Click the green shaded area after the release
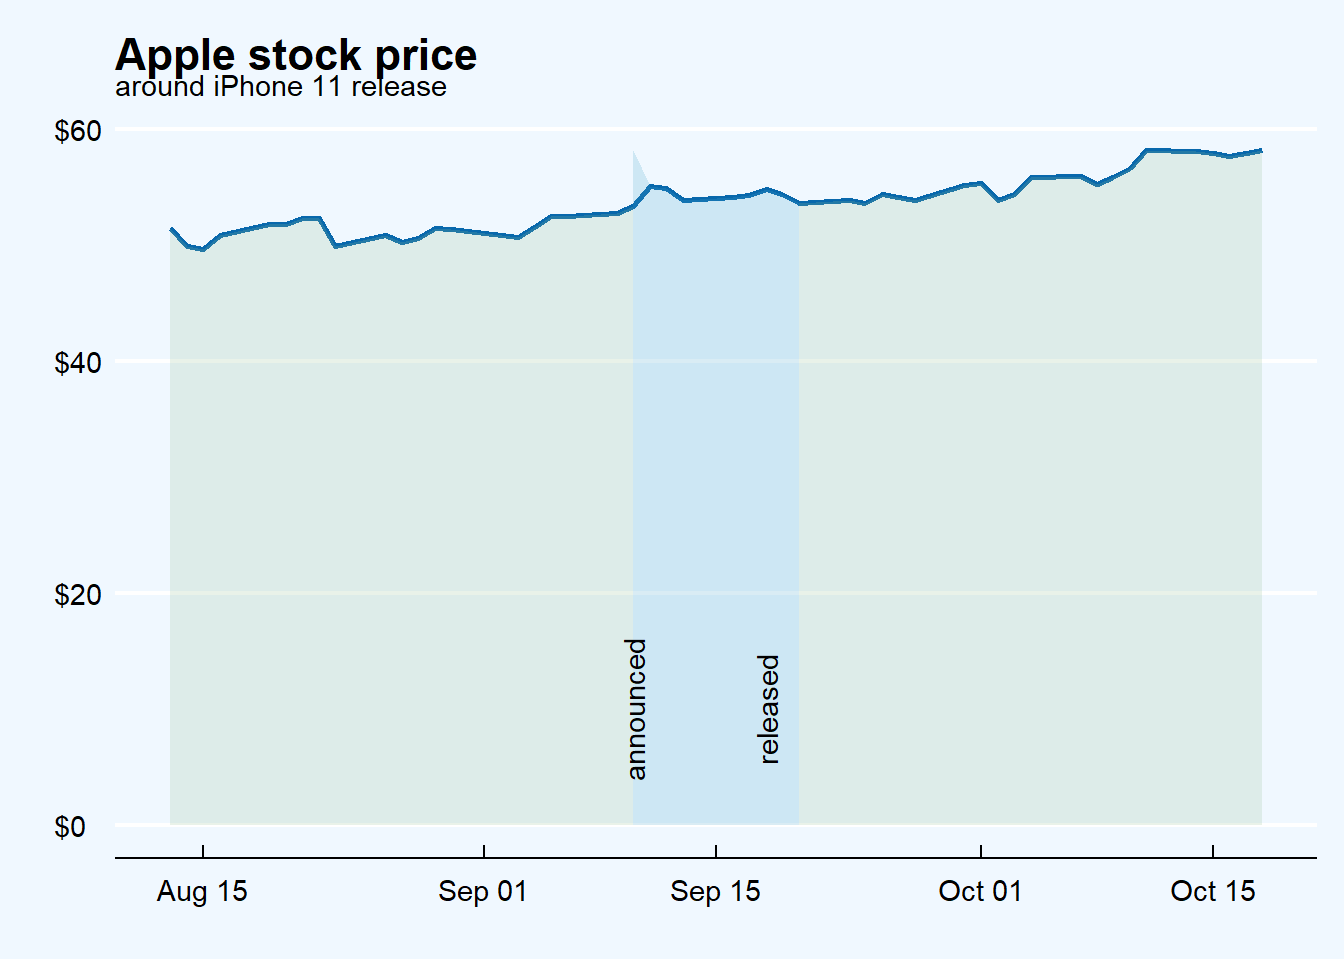Viewport: 1344px width, 960px height. tap(1030, 500)
